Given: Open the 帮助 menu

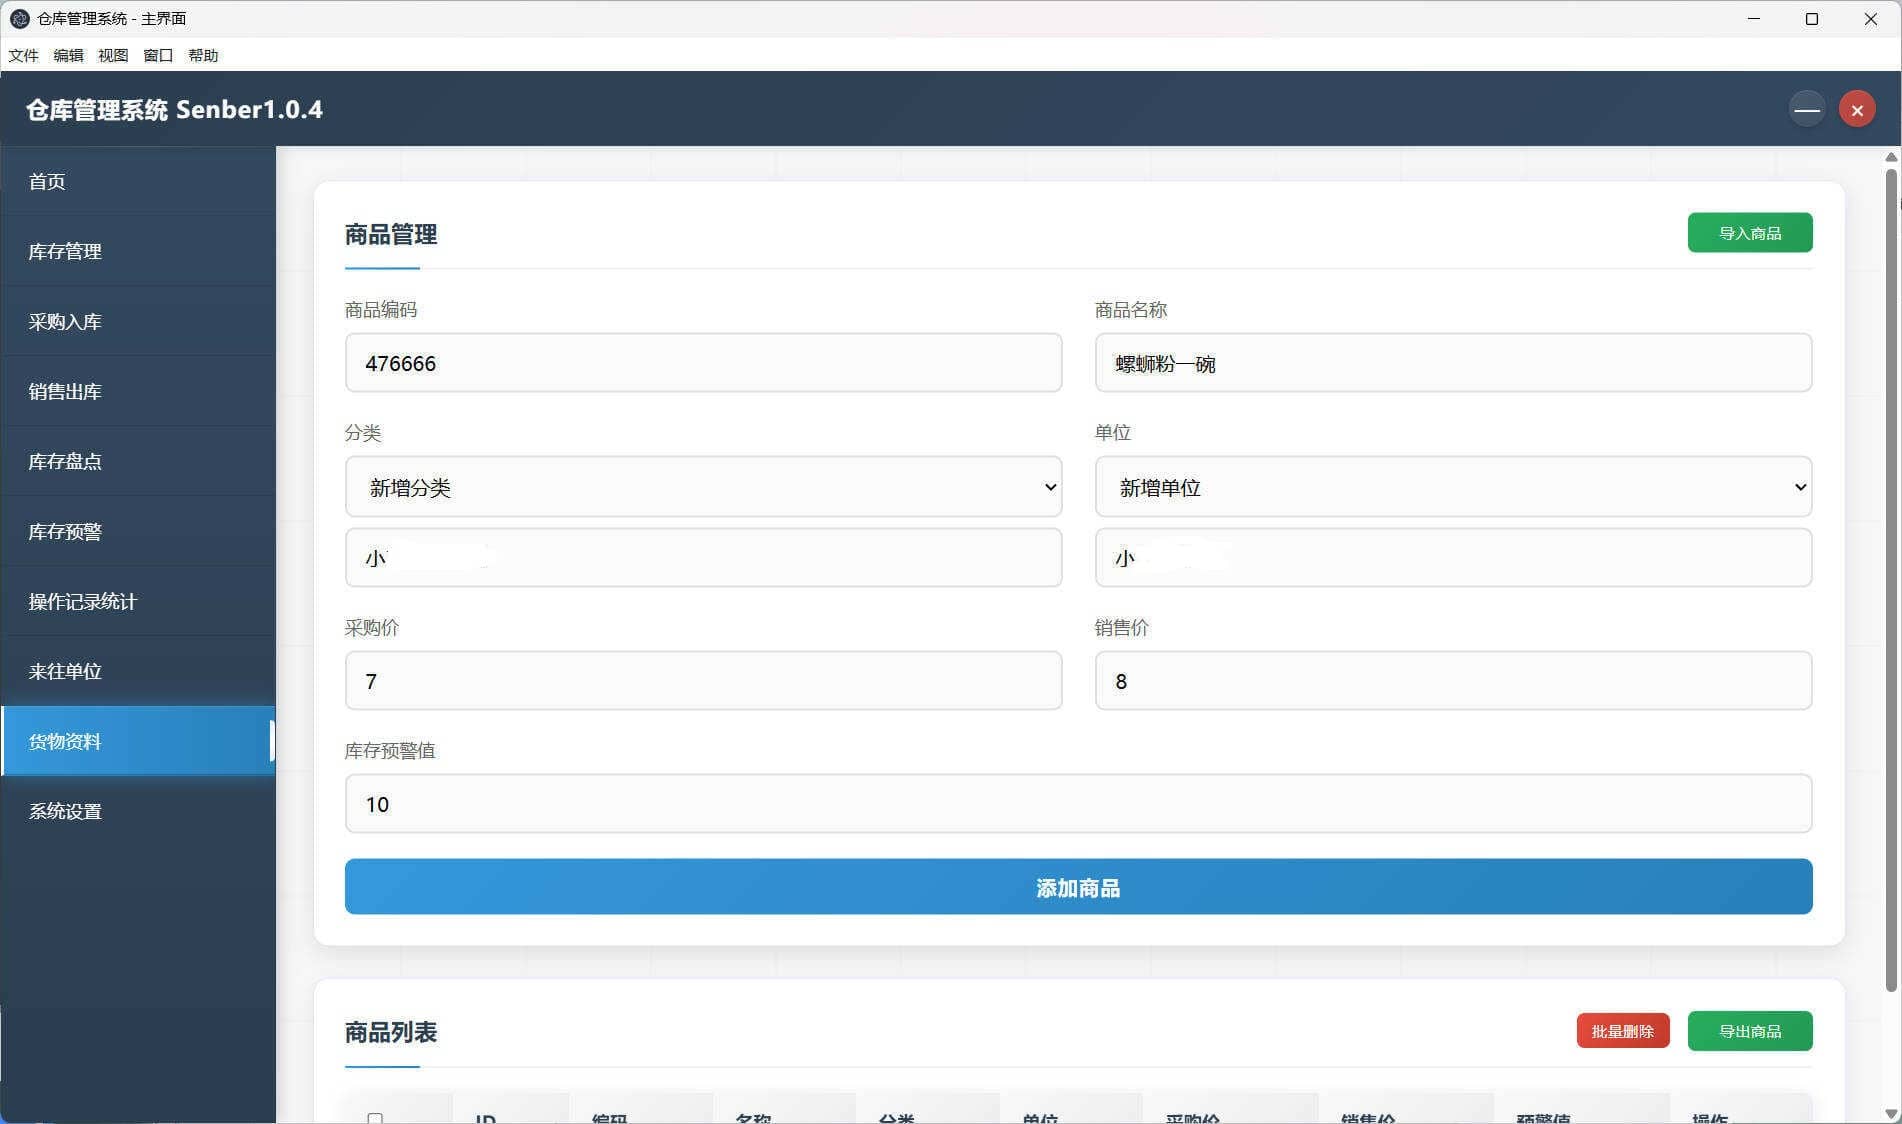Looking at the screenshot, I should pyautogui.click(x=204, y=55).
